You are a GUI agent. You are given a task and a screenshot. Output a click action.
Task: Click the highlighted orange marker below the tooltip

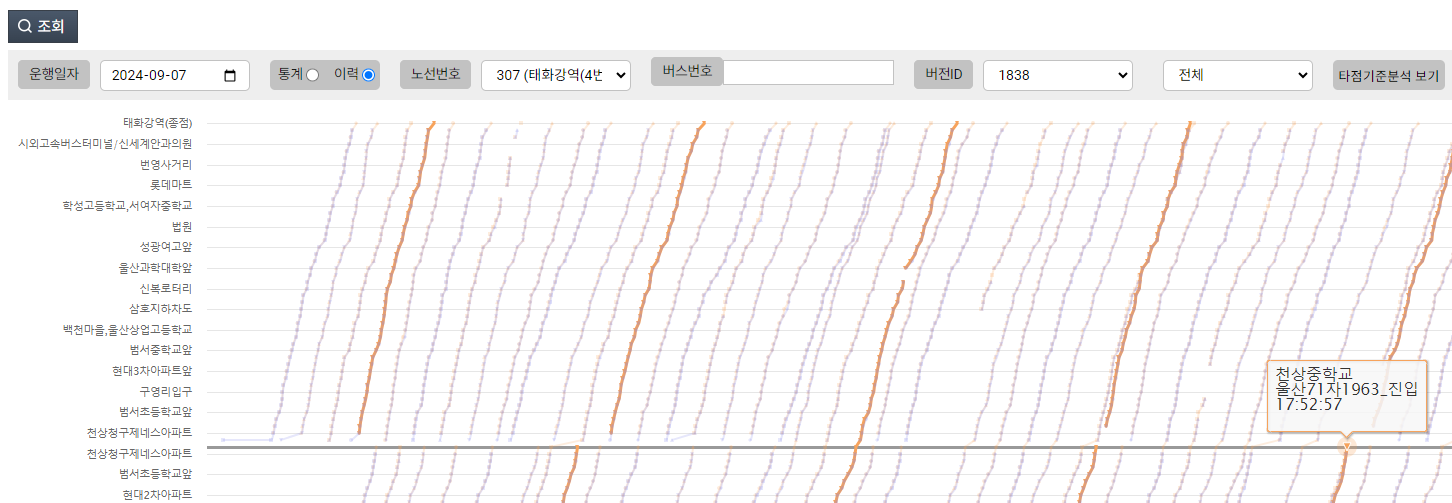[x=1346, y=446]
